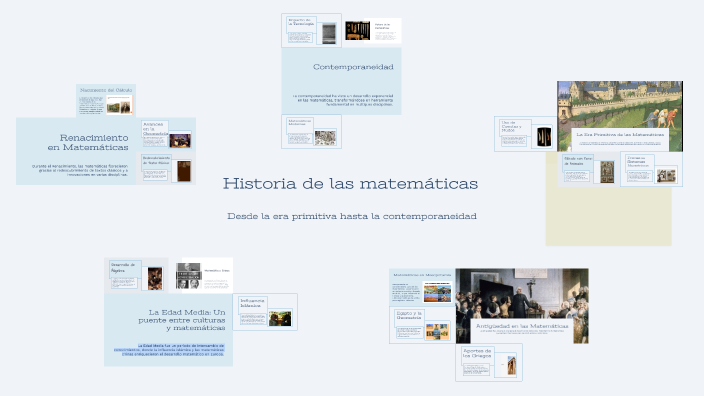The image size is (704, 396).
Task: Click the Contemporaneidad description paragraph
Action: coord(343,100)
